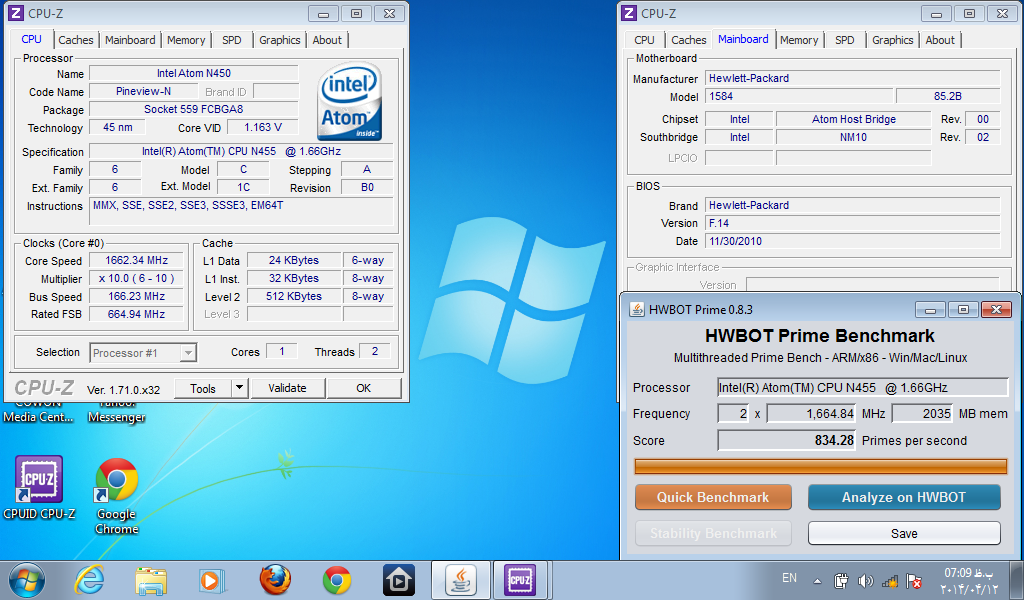Click the Core Speed value 1662.34 MHz

point(136,260)
